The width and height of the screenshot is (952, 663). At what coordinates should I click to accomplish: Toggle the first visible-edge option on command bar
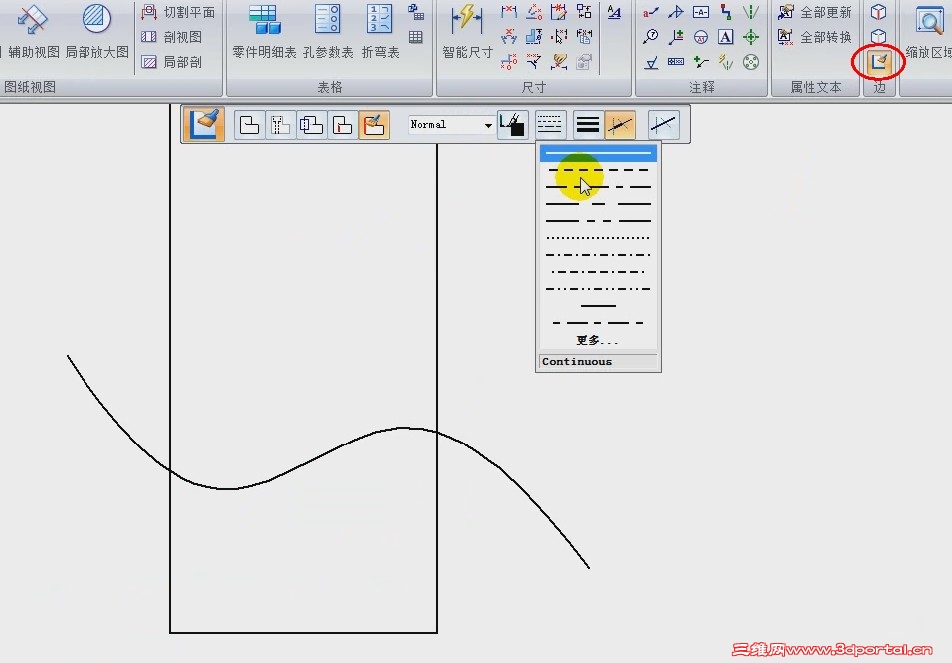click(250, 125)
